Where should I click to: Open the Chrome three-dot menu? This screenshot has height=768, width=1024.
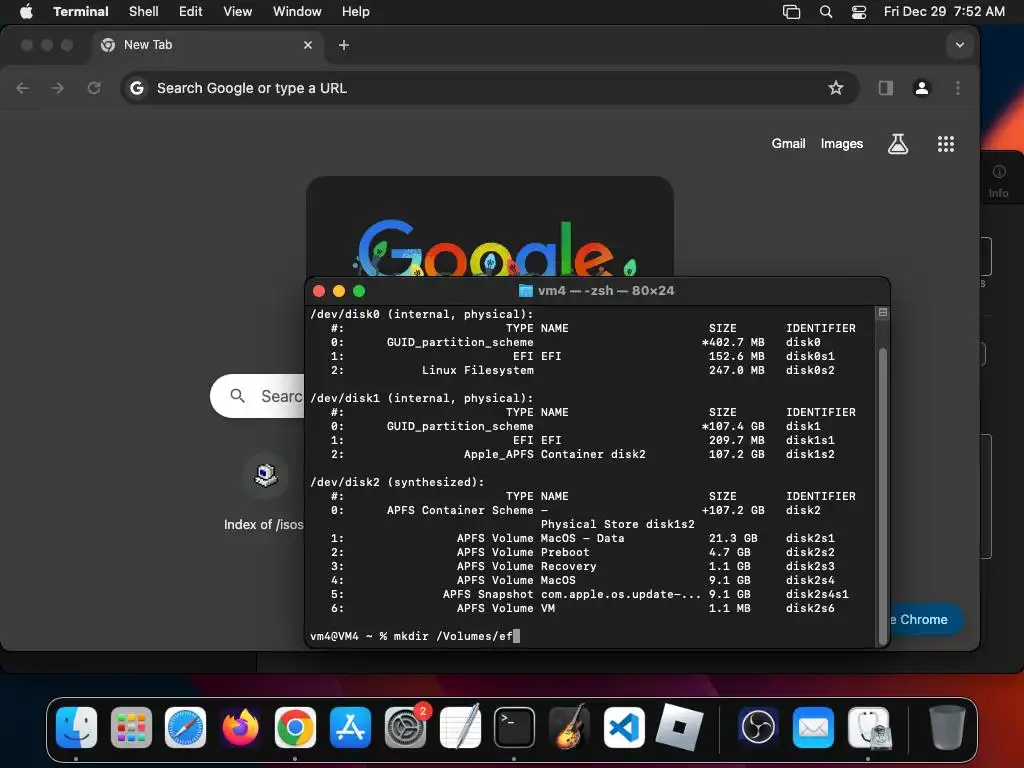(x=957, y=88)
